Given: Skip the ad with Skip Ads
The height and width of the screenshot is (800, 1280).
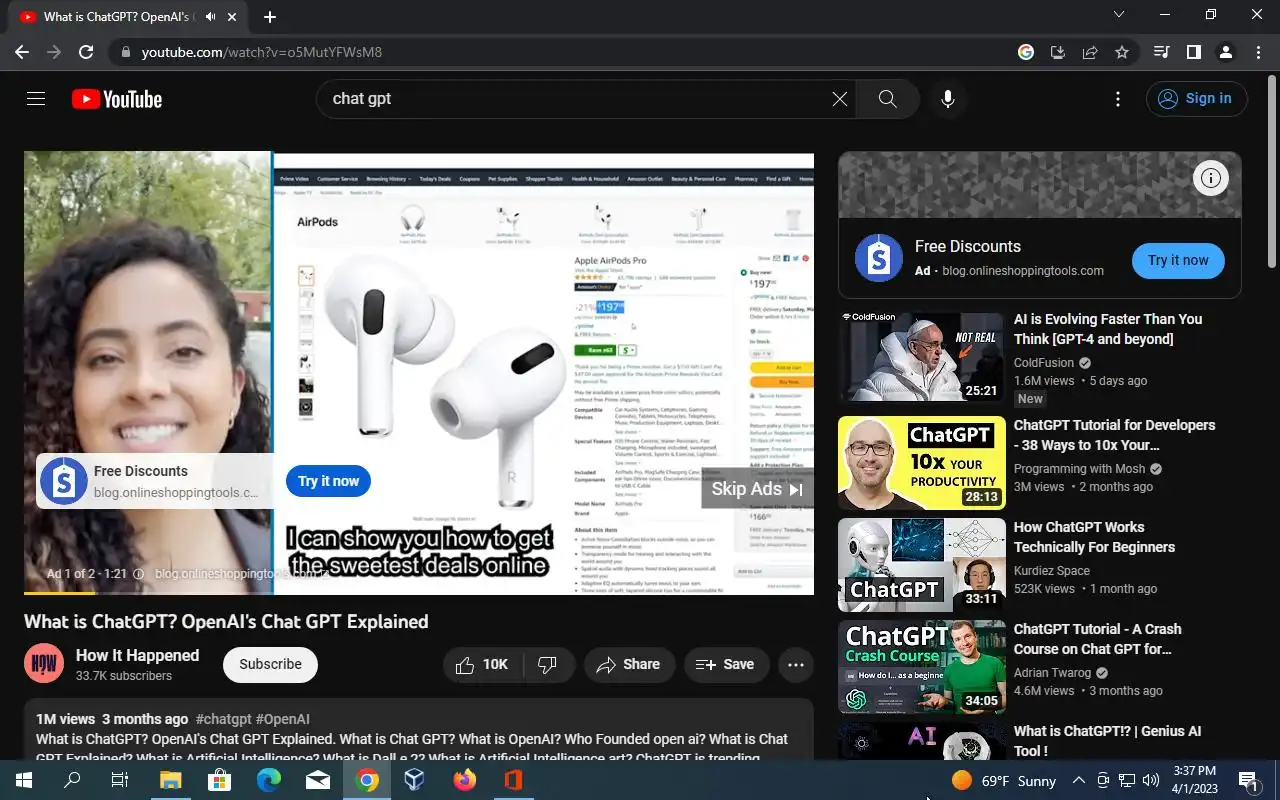Looking at the screenshot, I should [x=757, y=489].
